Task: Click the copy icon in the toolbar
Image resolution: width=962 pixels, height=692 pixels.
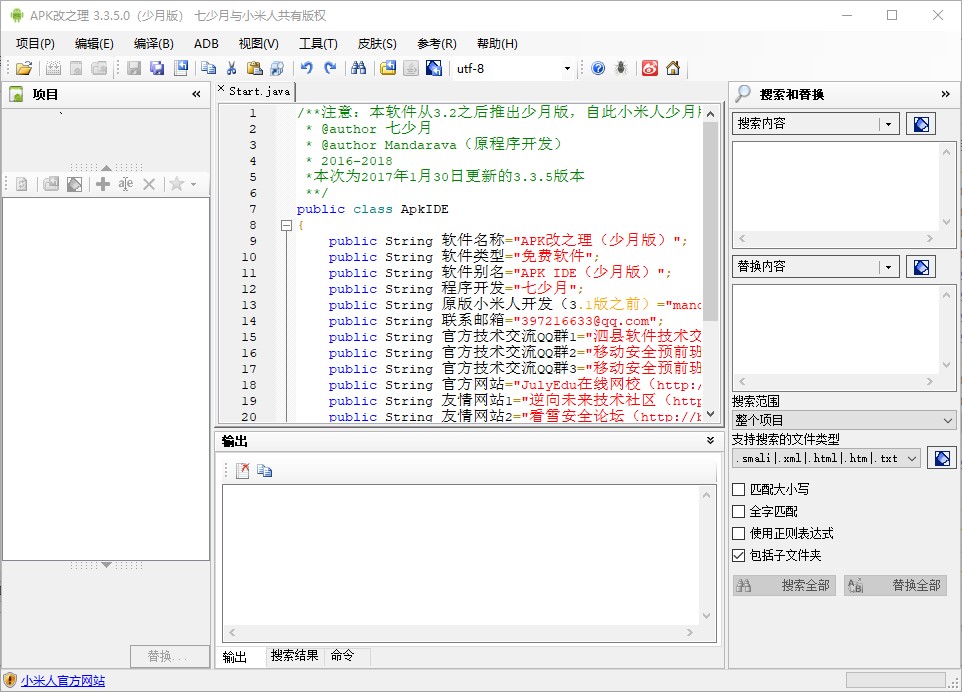Action: 209,68
